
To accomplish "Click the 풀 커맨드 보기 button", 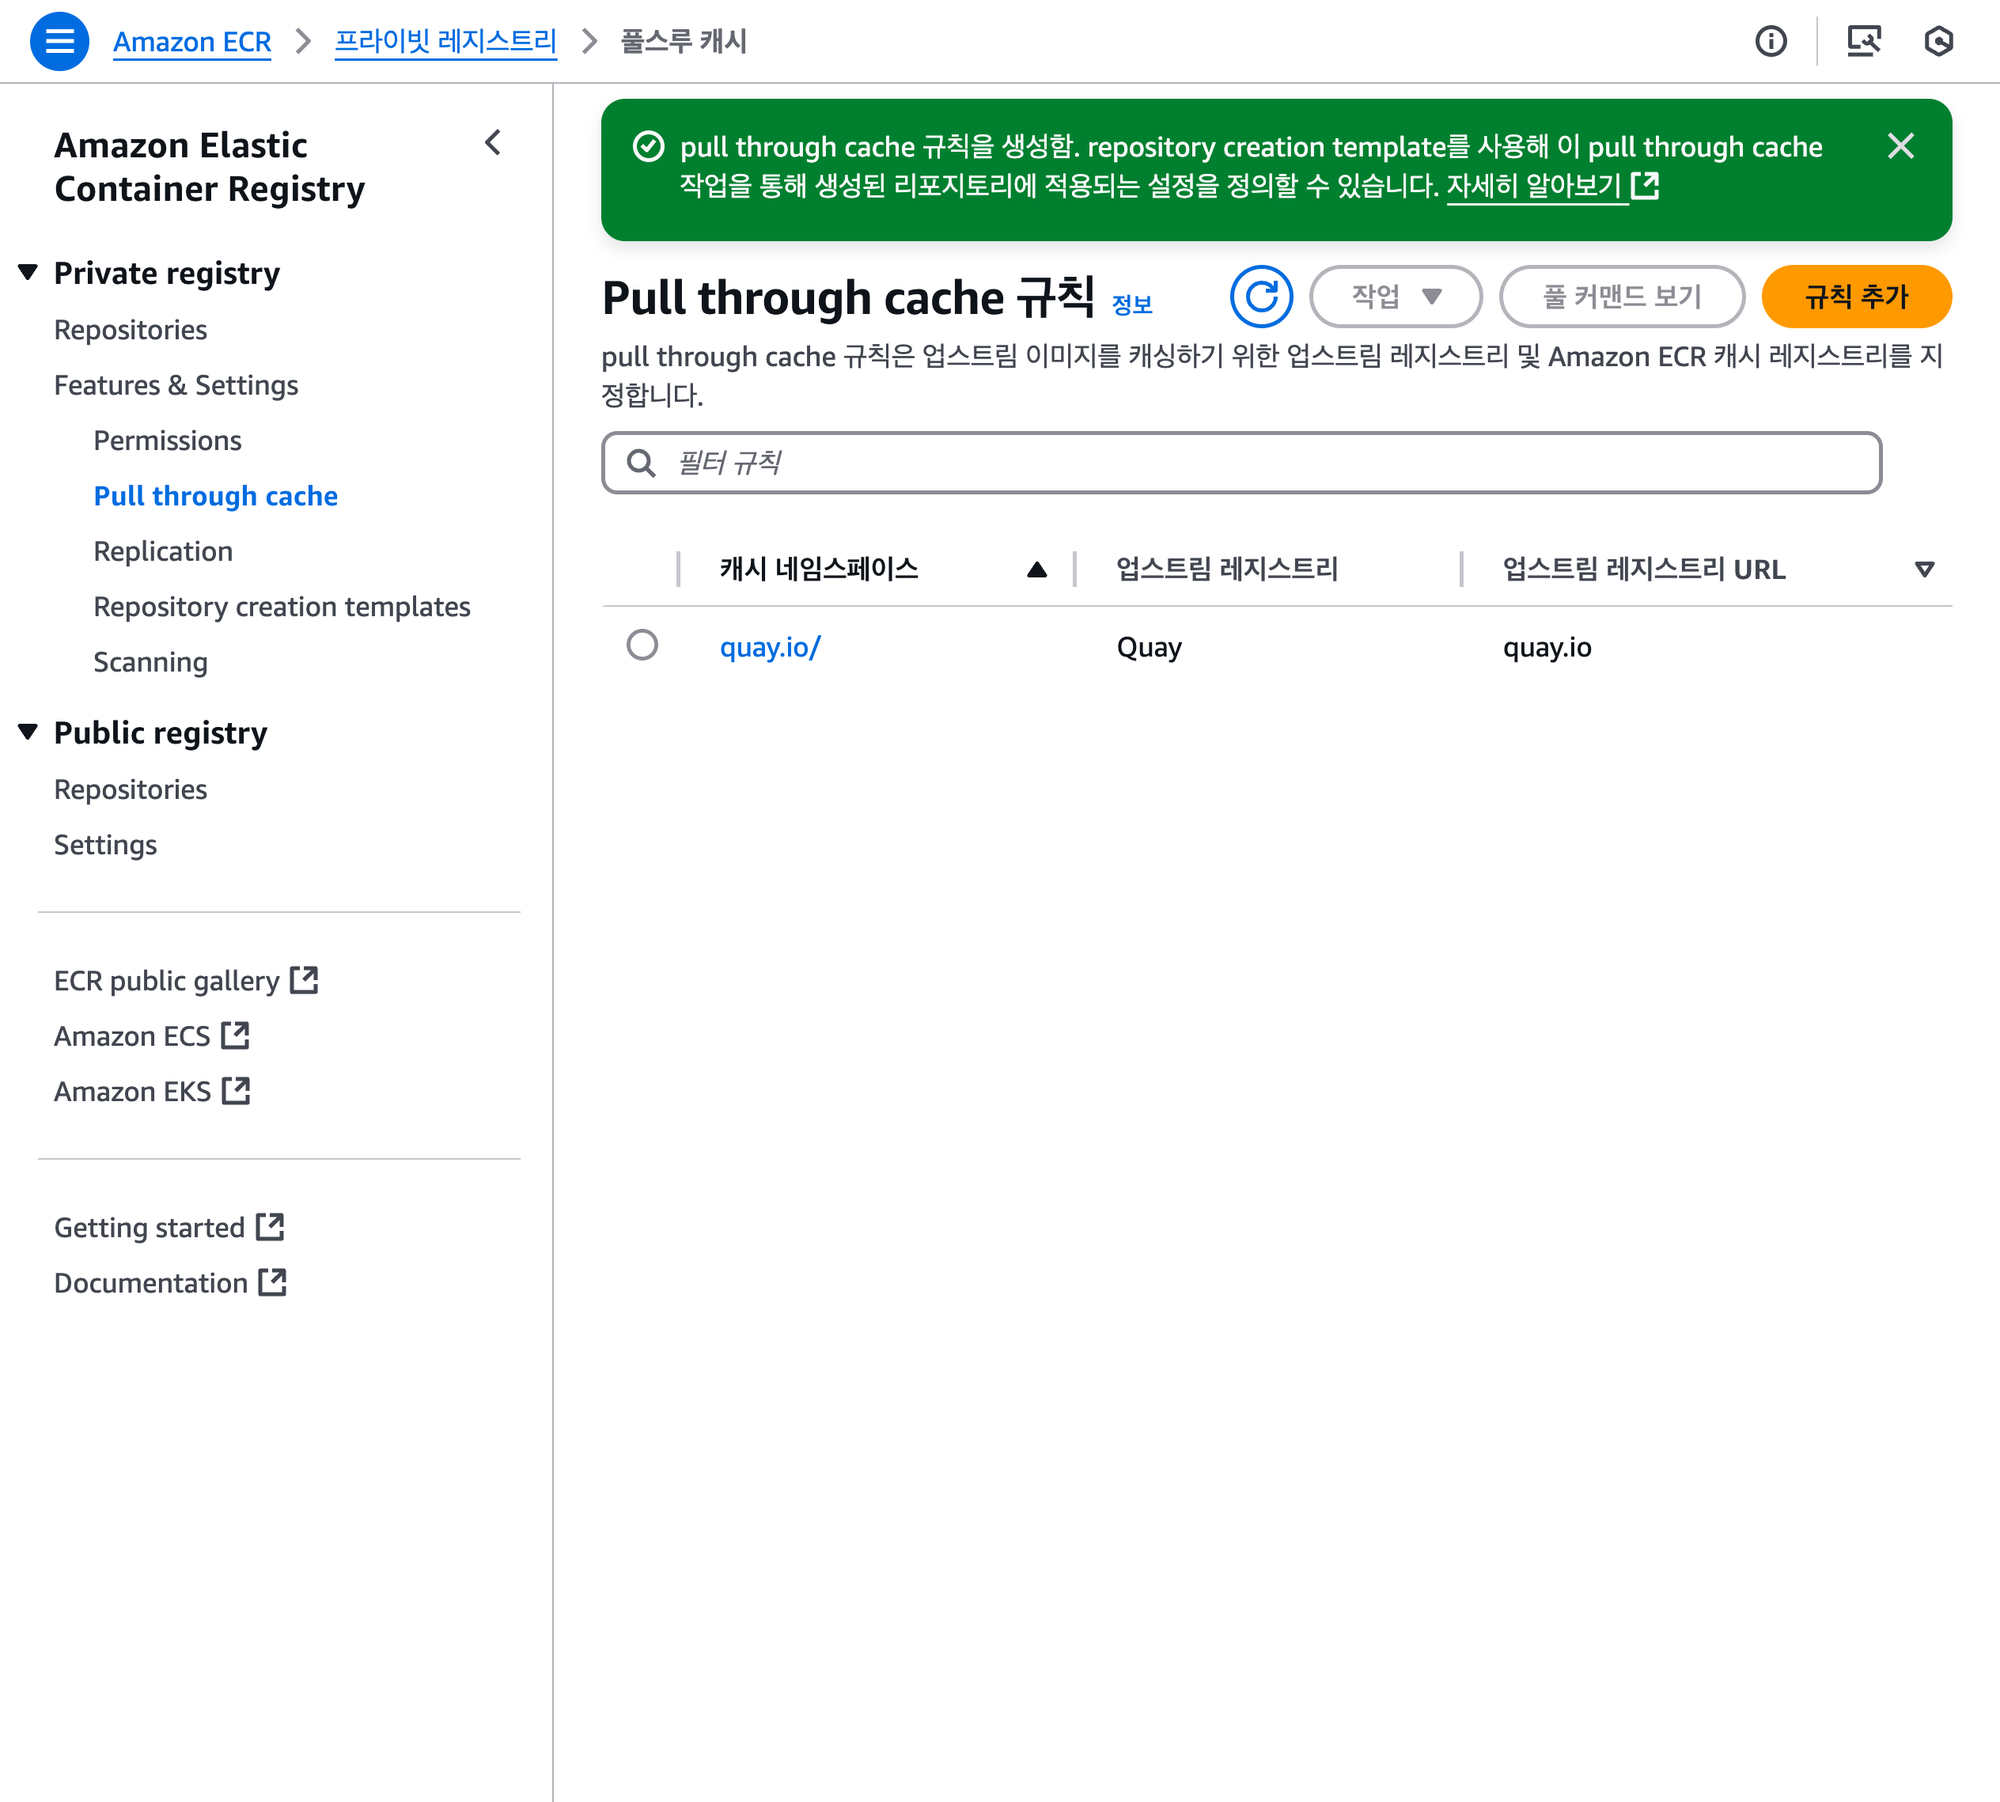I will click(x=1621, y=297).
